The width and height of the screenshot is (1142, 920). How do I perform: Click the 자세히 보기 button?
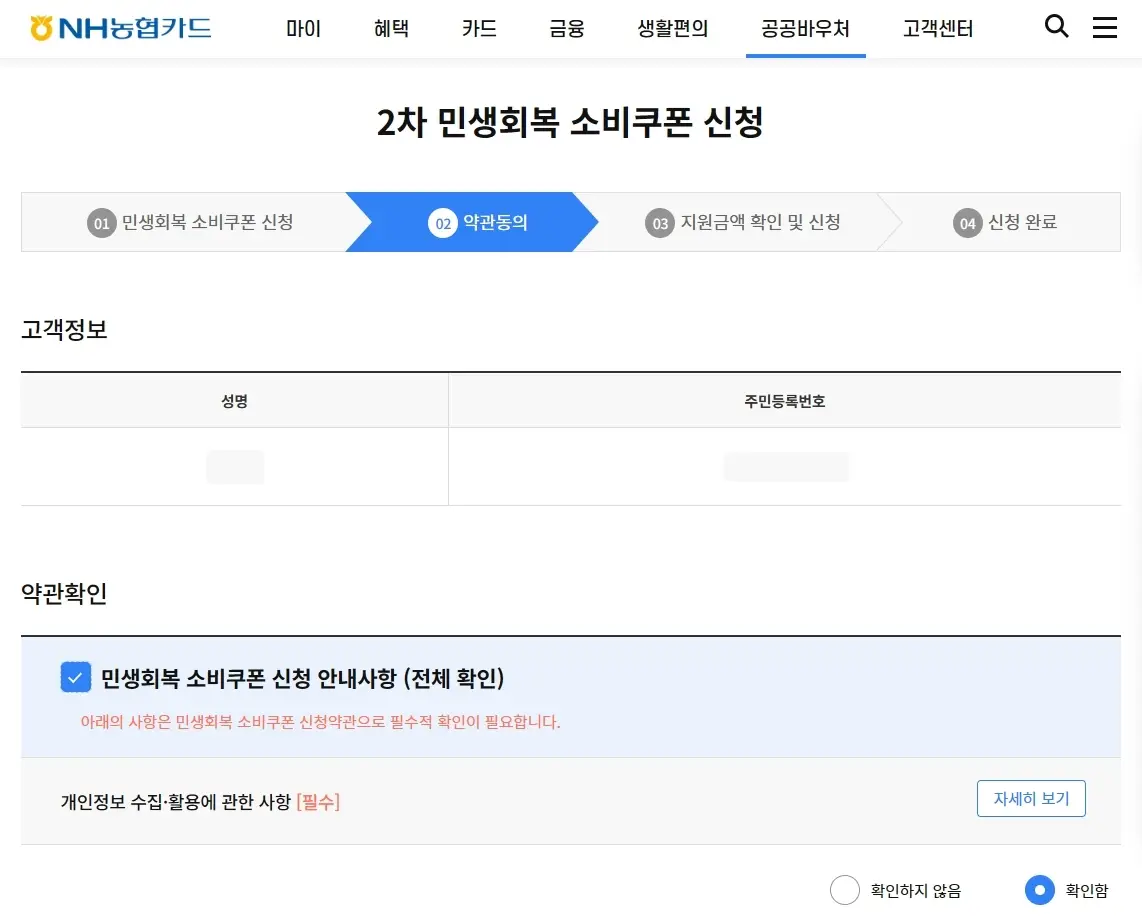pyautogui.click(x=1031, y=798)
